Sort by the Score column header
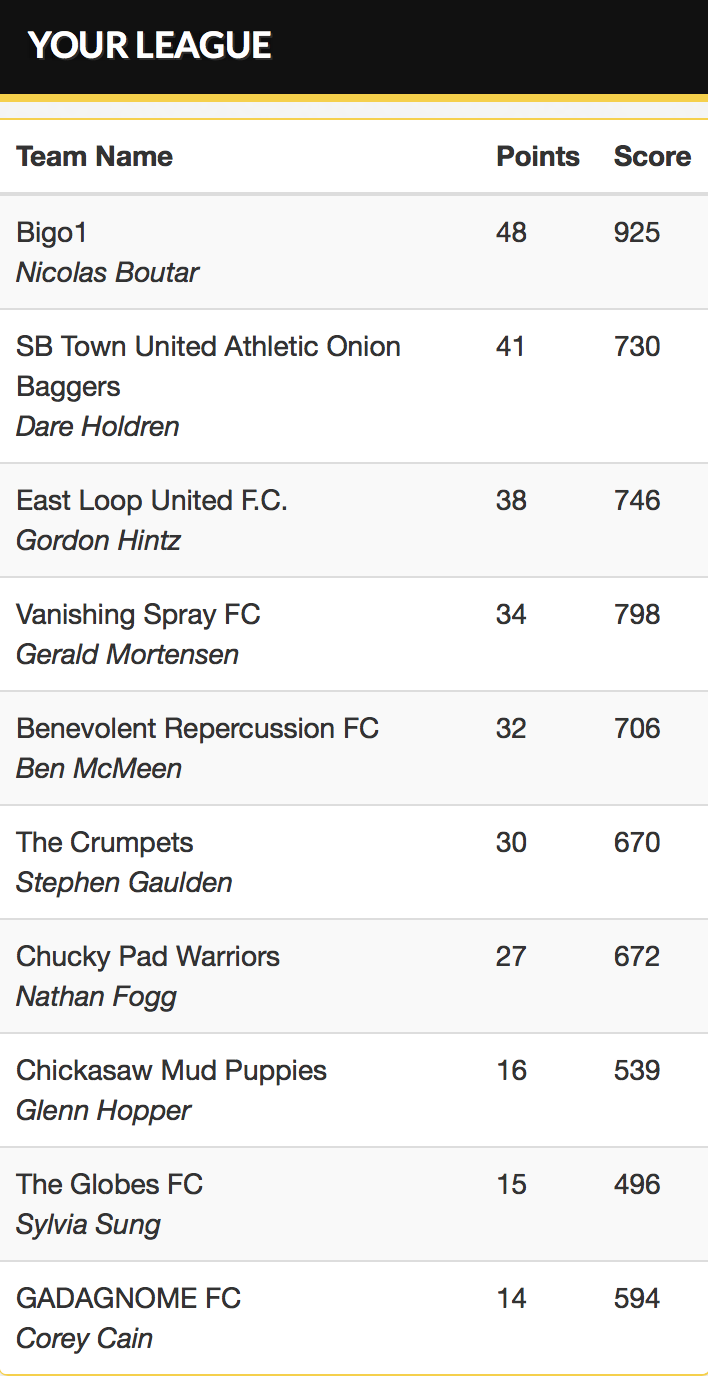Image resolution: width=708 pixels, height=1376 pixels. tap(652, 156)
